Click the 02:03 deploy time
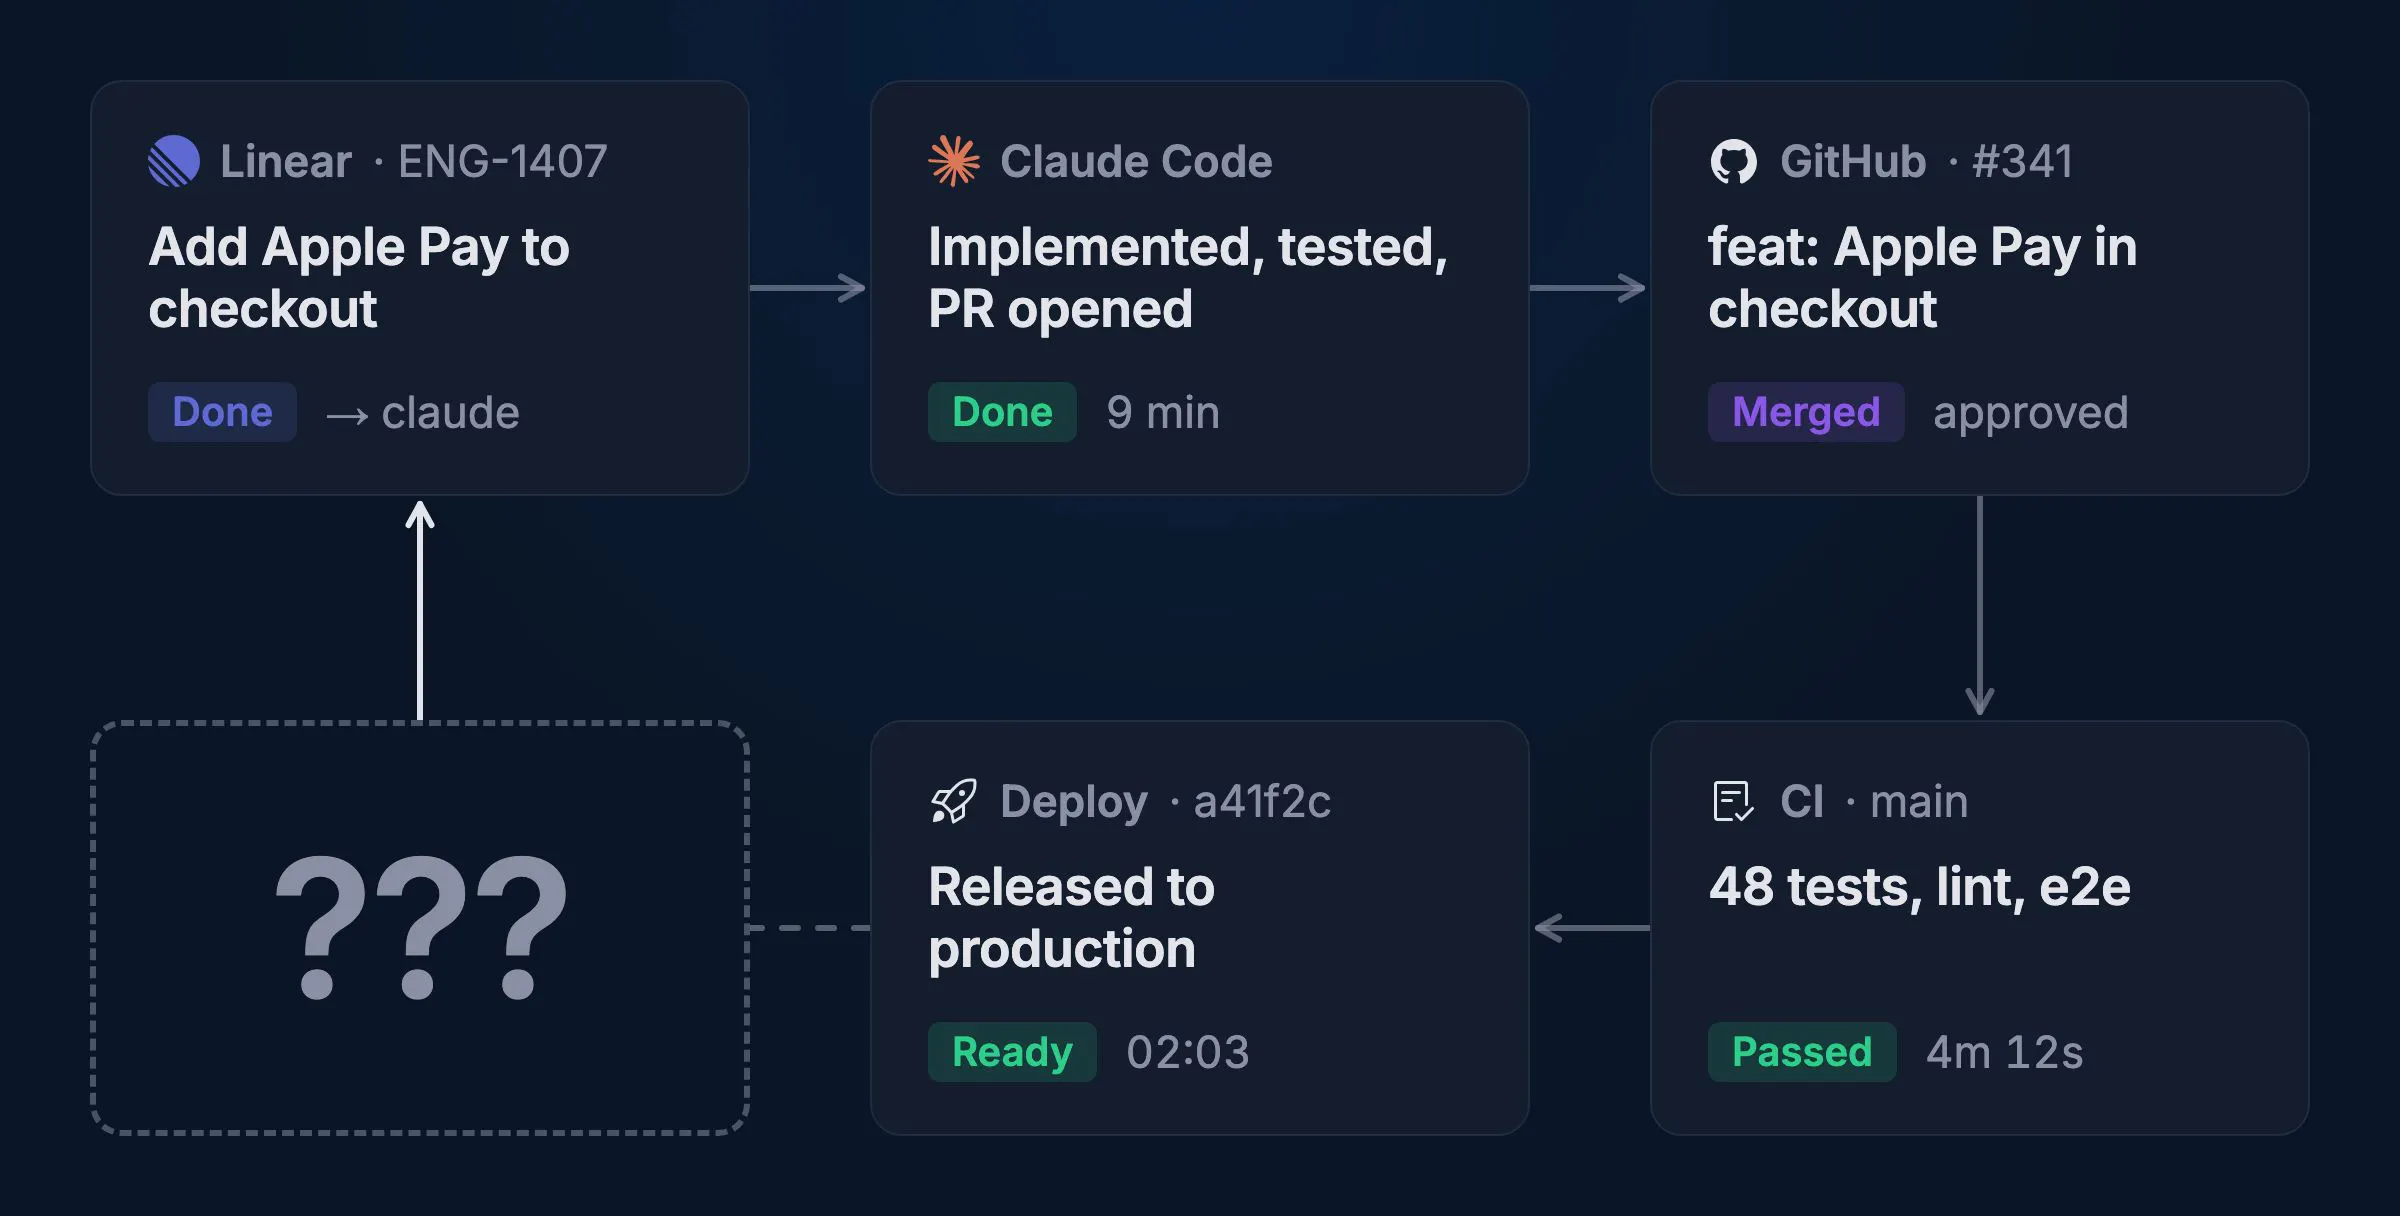The height and width of the screenshot is (1216, 2400). [1188, 1052]
